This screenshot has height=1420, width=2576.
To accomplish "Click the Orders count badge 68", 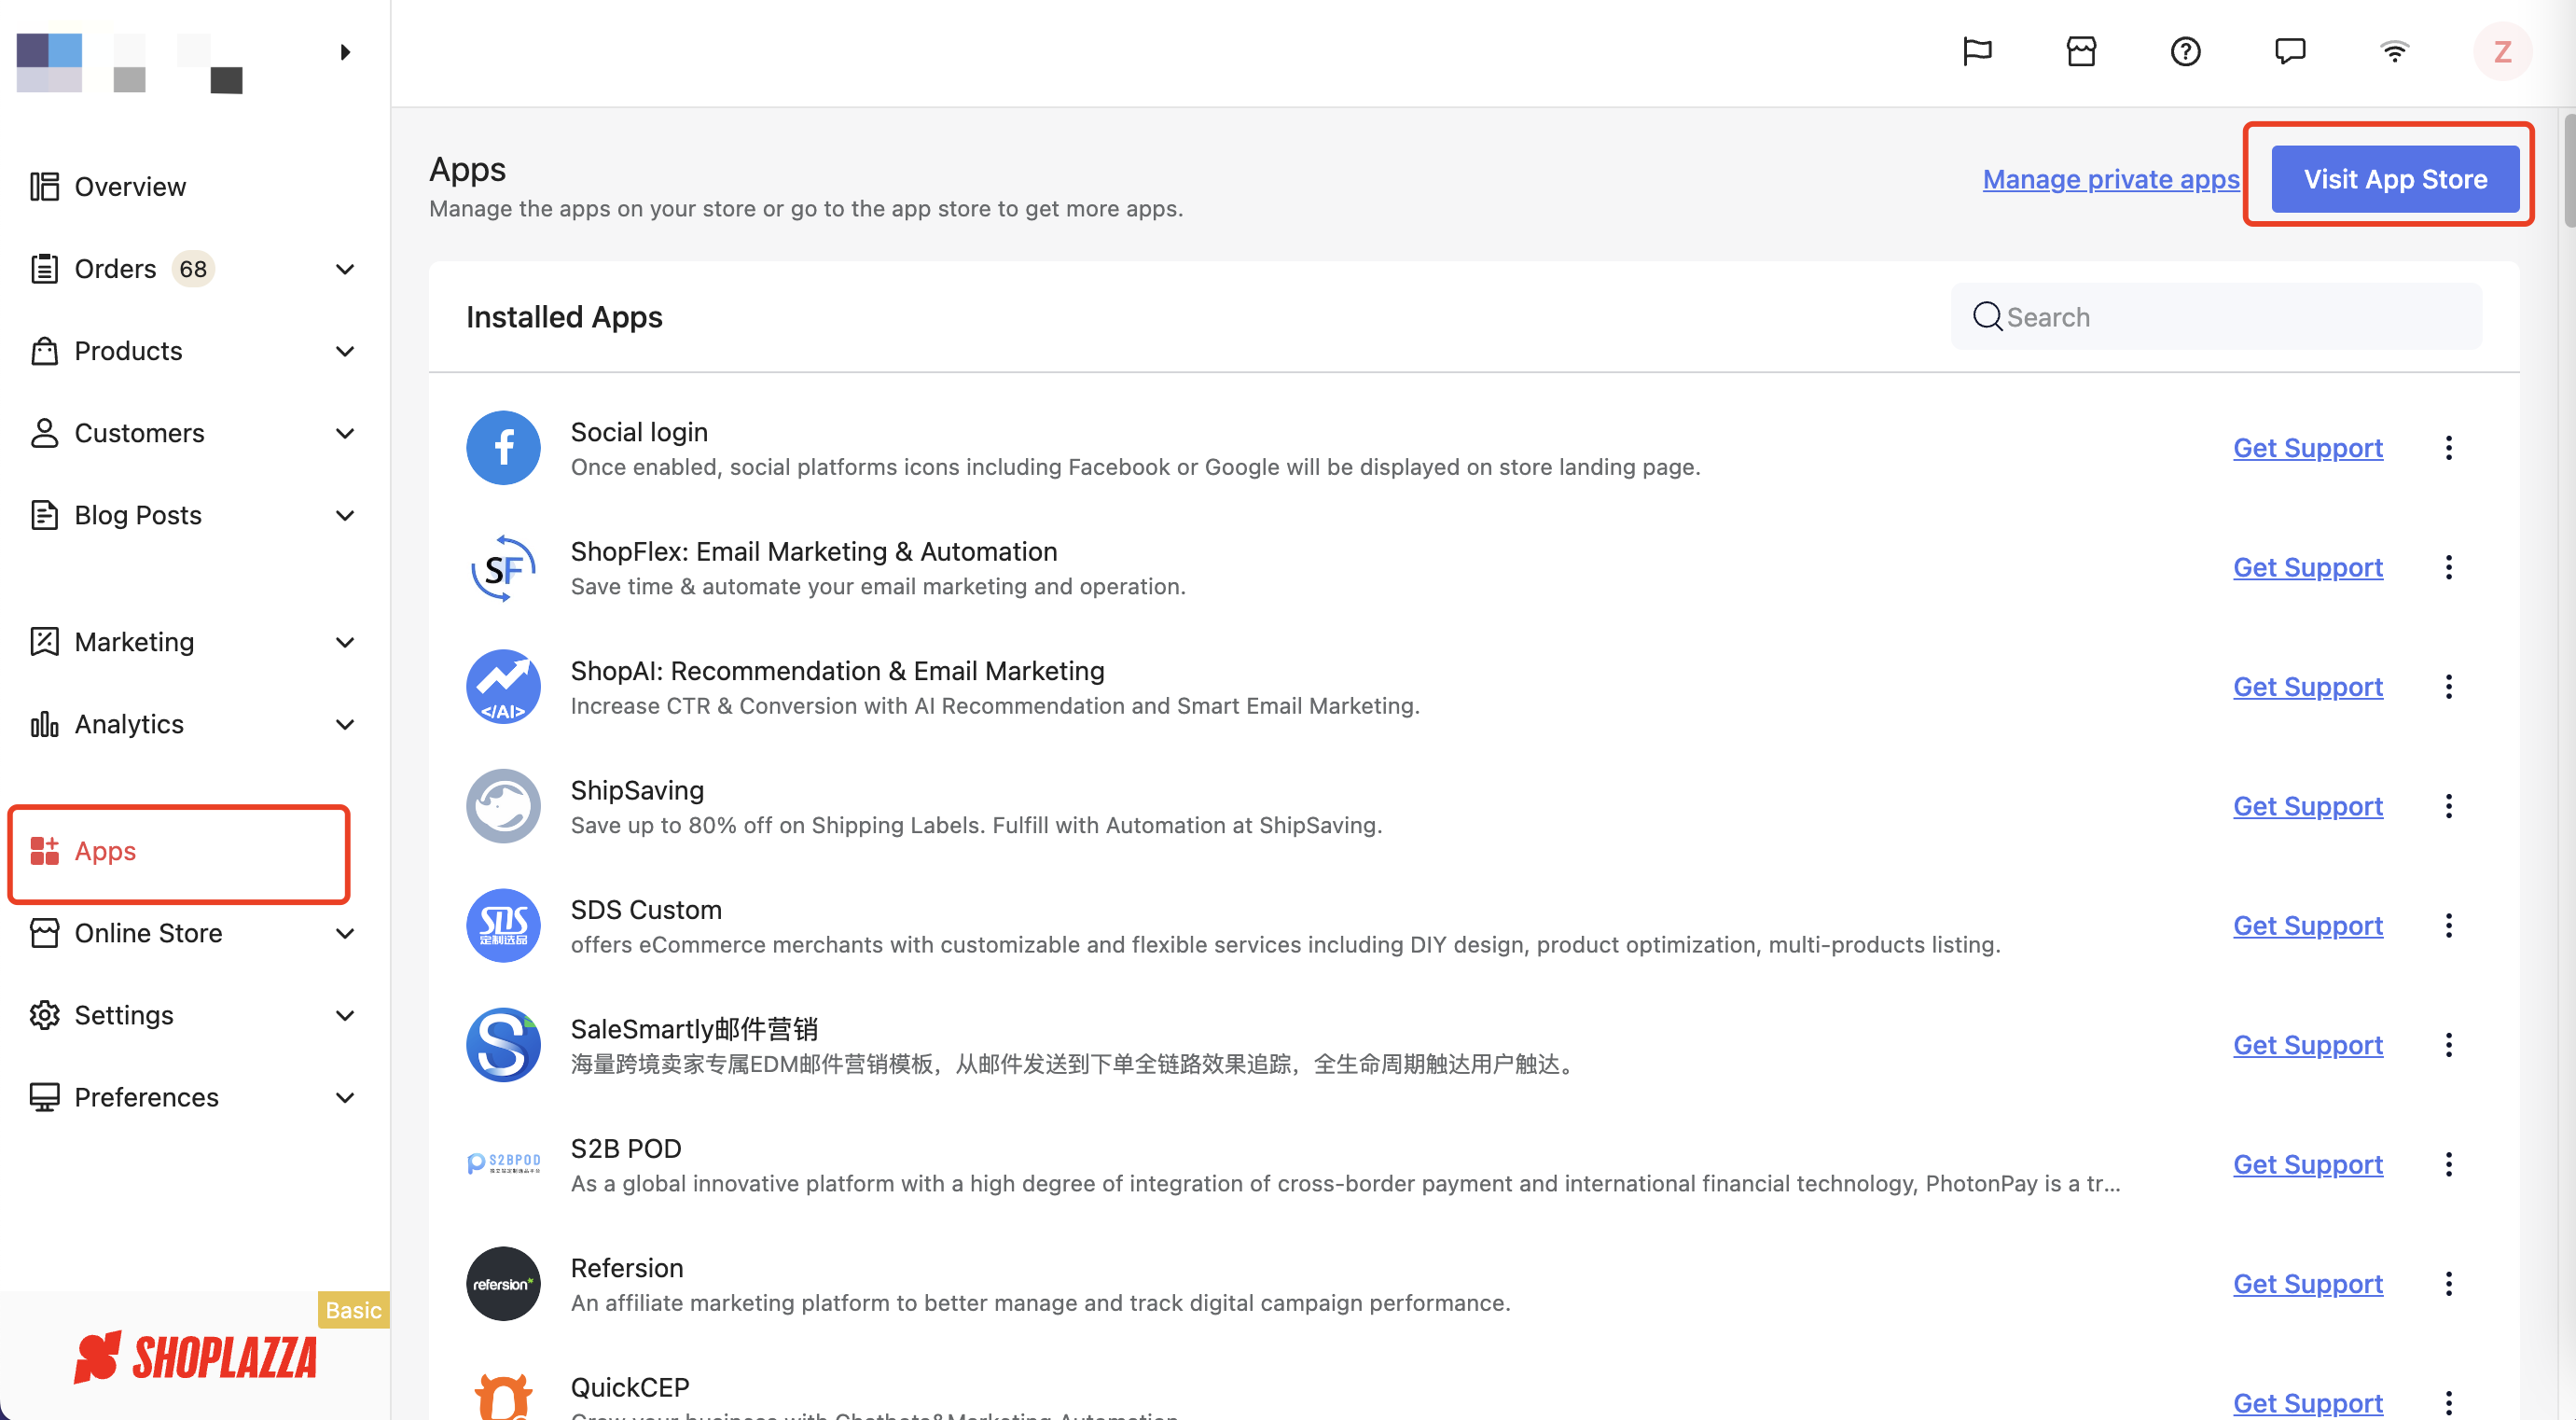I will [193, 269].
